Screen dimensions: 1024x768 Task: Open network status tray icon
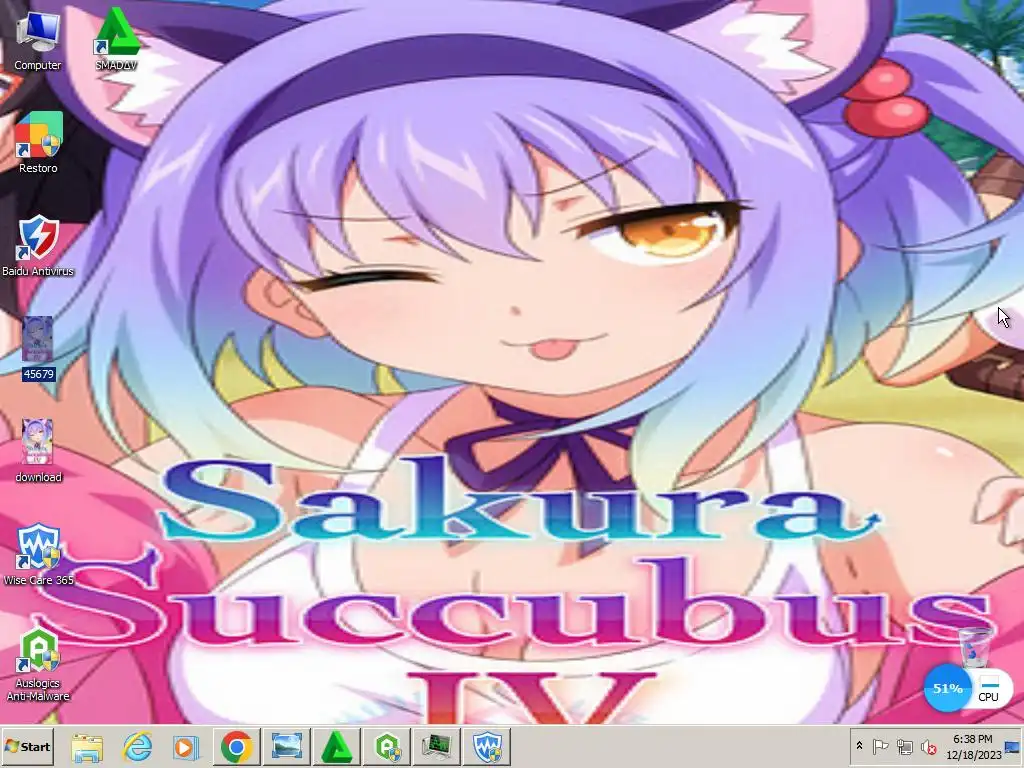(904, 746)
